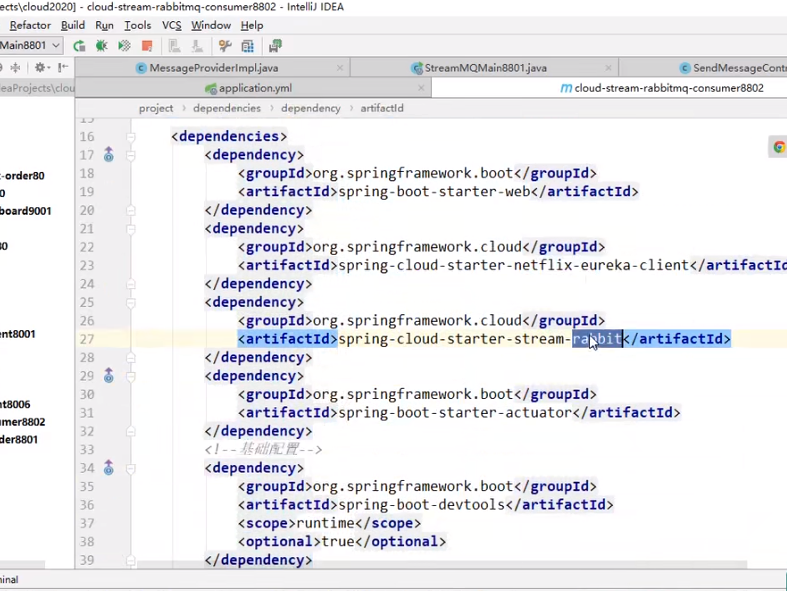Select cloud-stream-rabbitmq-consumer8802 pom tab

pos(669,88)
